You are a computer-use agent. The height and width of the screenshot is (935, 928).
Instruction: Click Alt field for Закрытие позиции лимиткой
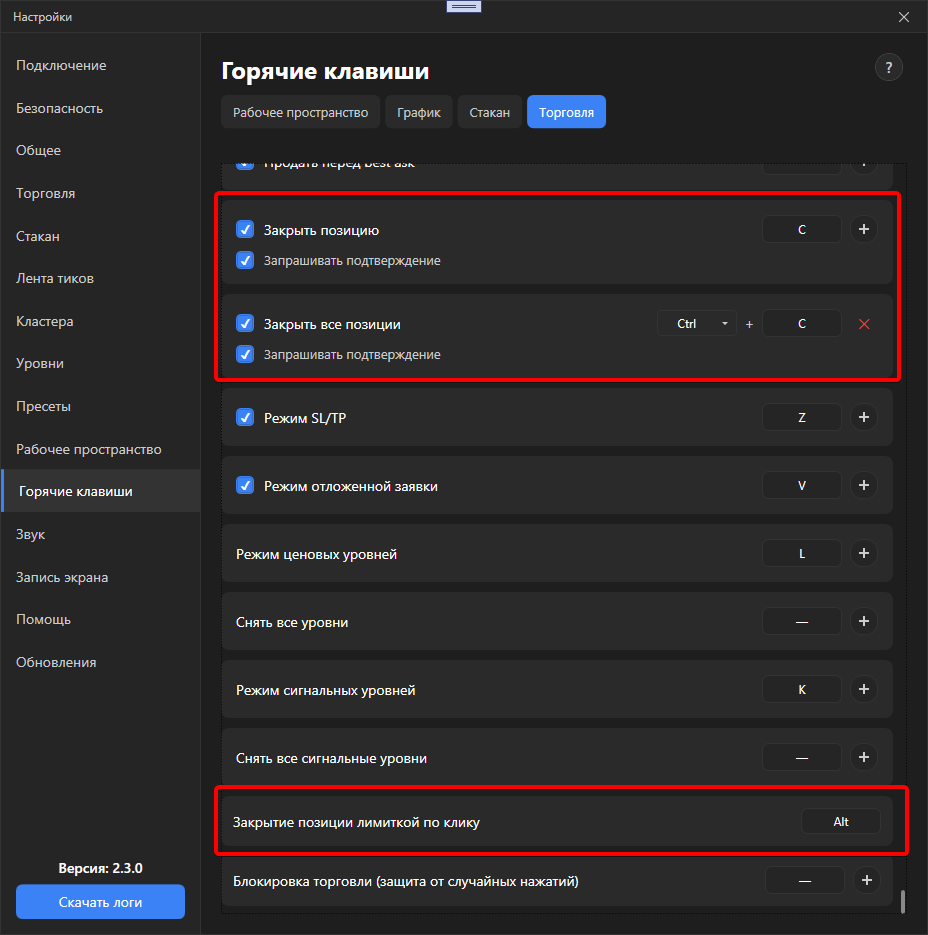coord(841,821)
